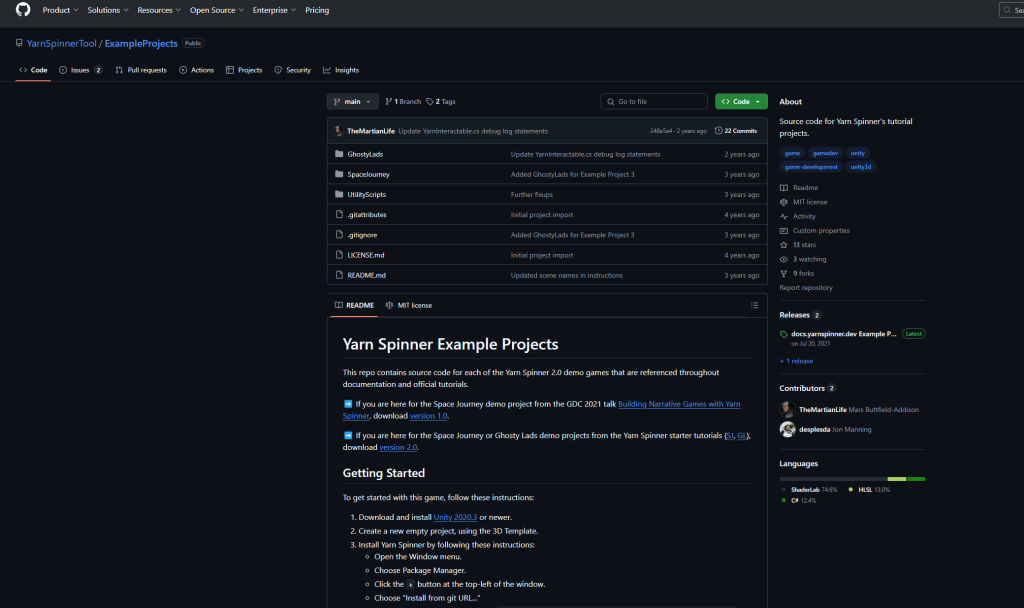View the 1 Branch list

[x=403, y=102]
